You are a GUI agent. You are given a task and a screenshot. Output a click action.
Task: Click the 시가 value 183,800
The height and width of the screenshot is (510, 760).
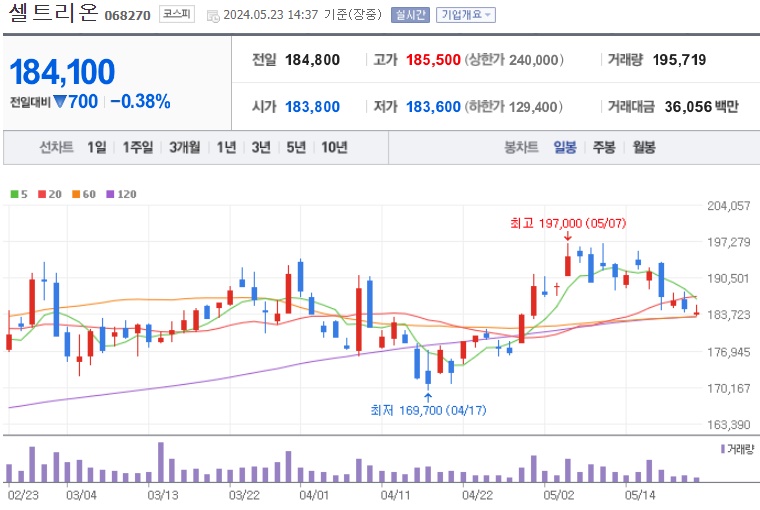point(312,107)
